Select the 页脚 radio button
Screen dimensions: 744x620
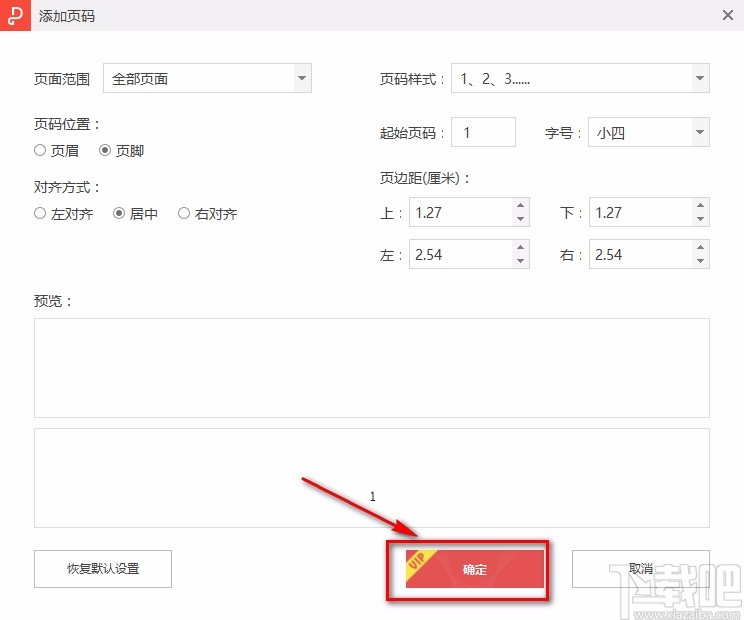105,151
